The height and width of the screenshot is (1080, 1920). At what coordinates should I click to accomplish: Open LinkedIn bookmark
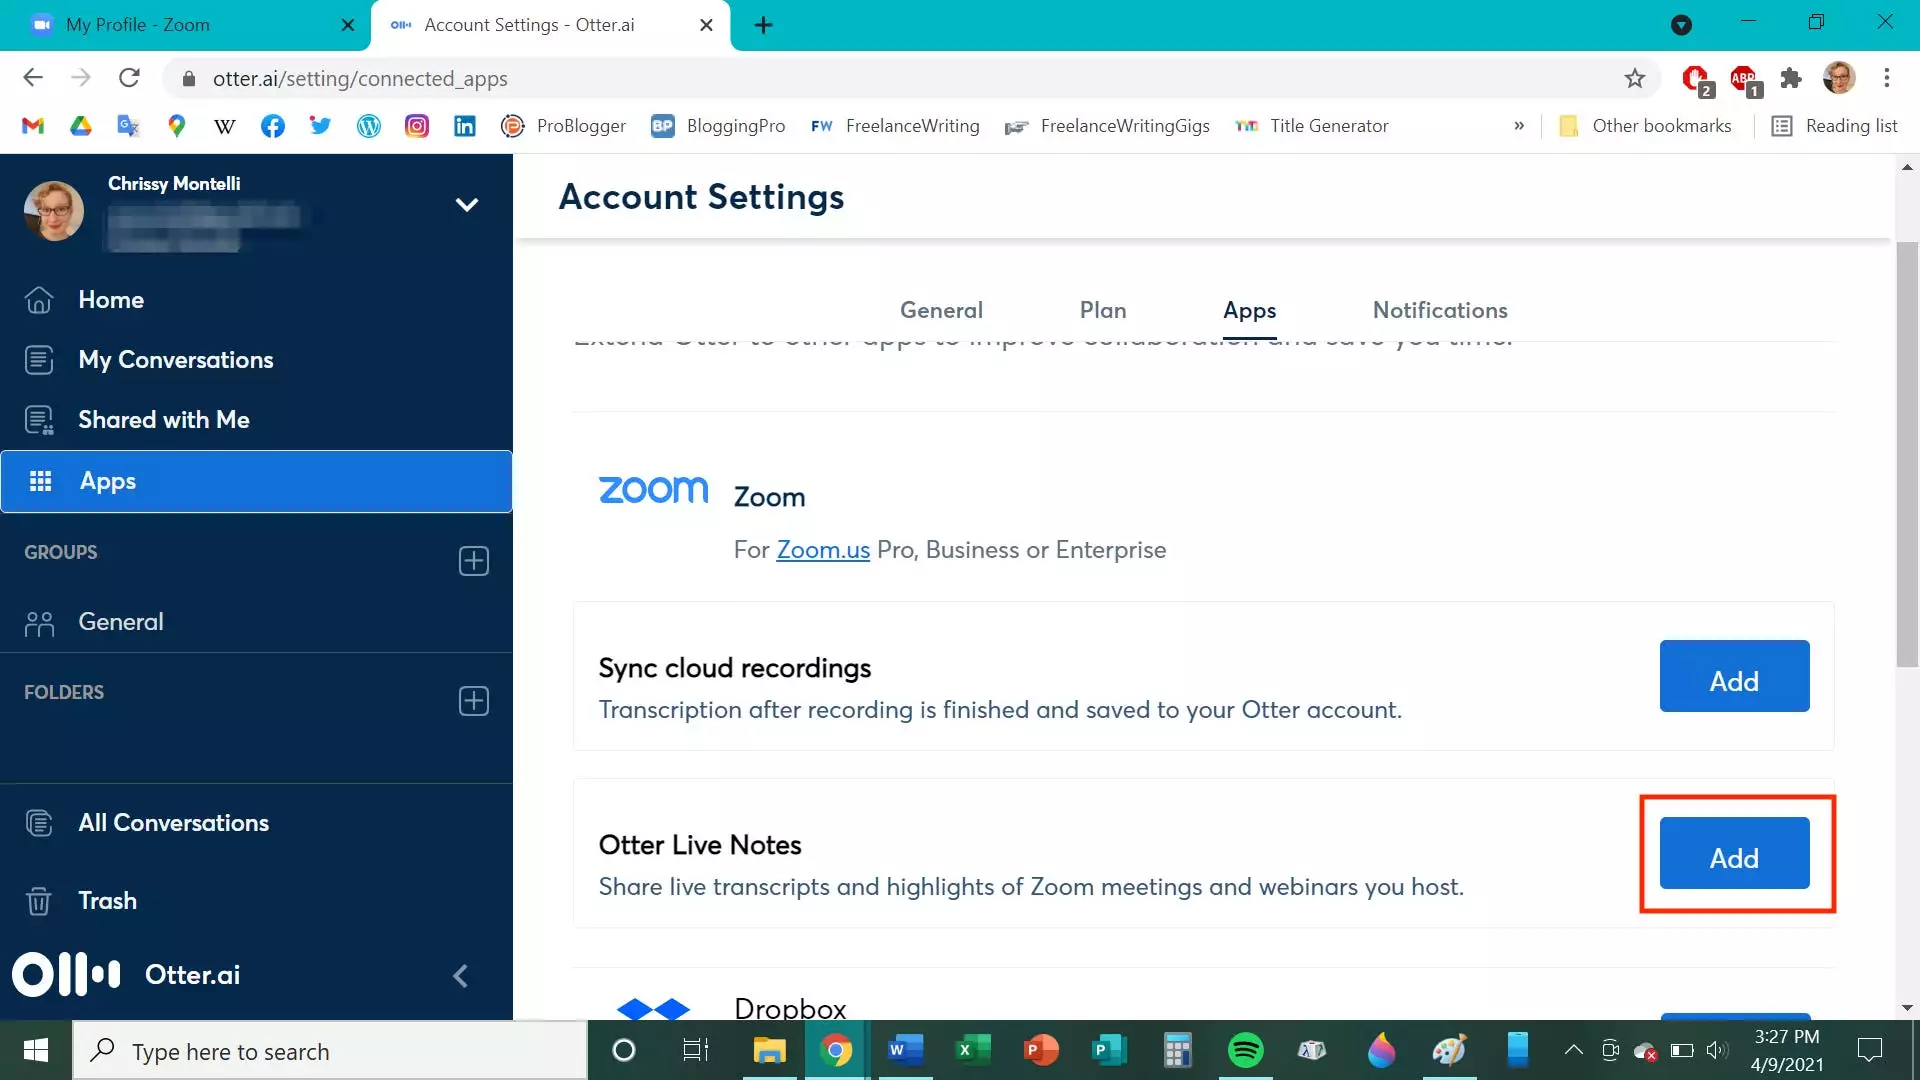(x=465, y=126)
